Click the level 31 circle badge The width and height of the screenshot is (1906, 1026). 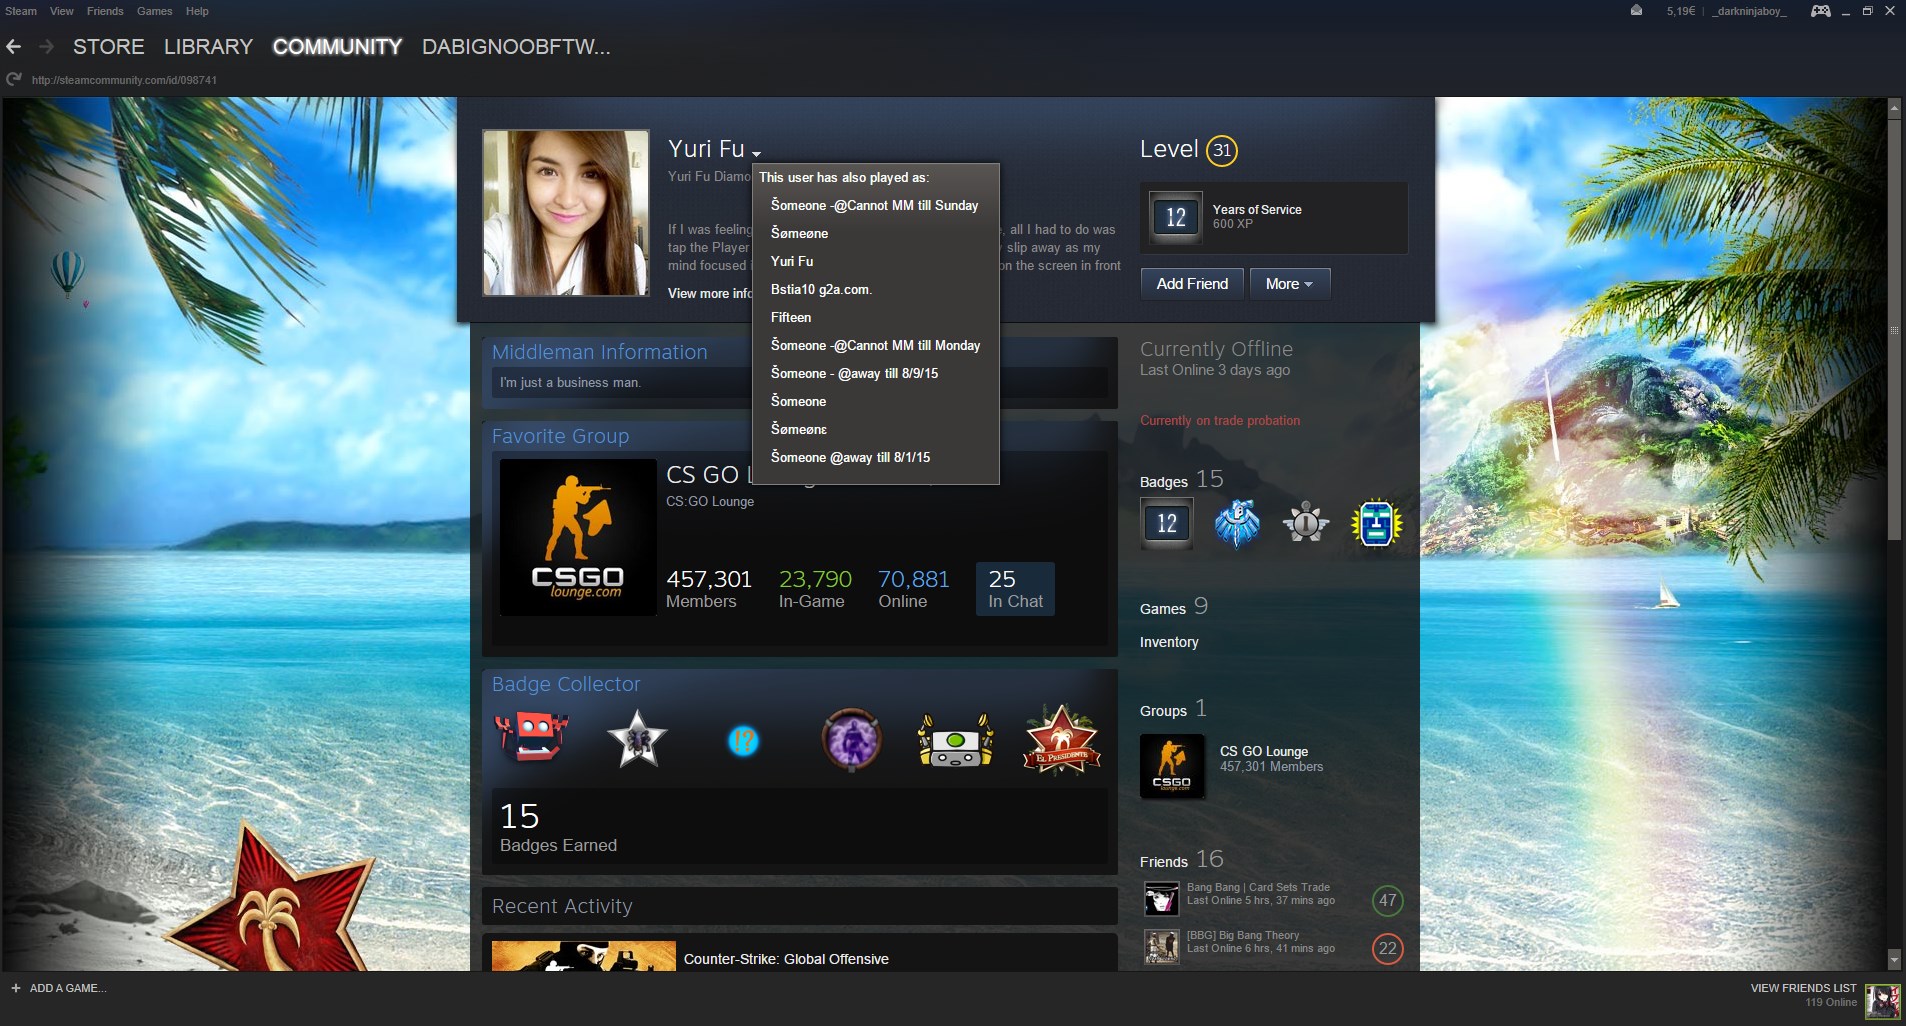pyautogui.click(x=1222, y=150)
